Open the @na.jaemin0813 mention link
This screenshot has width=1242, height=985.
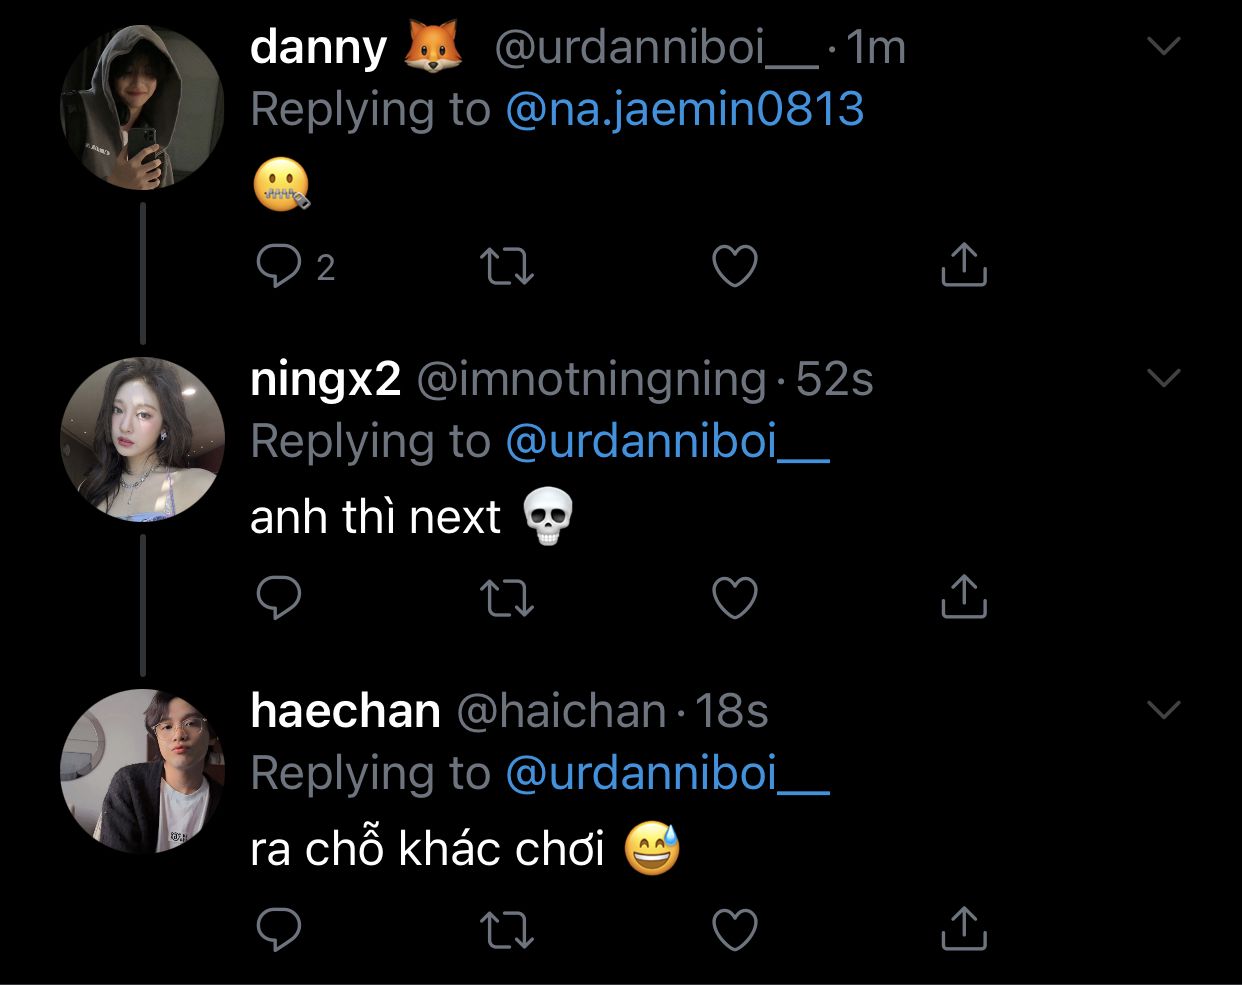684,109
